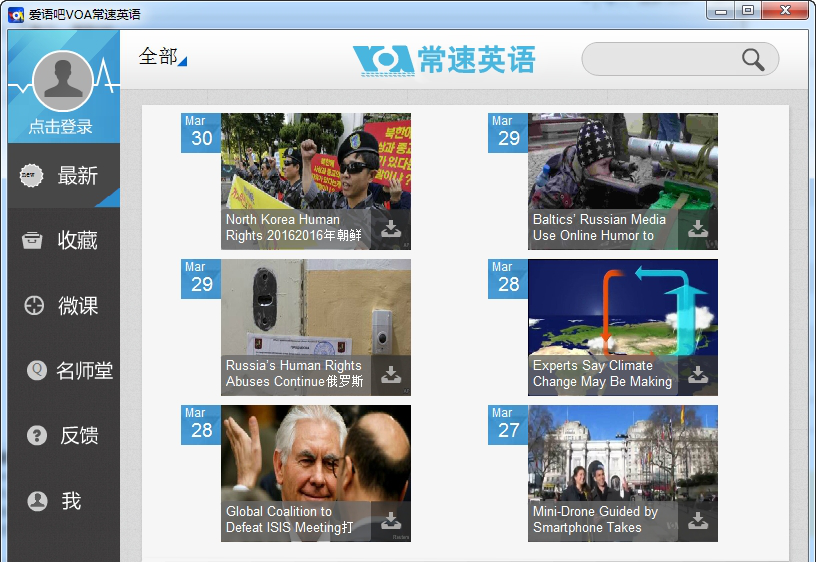Click the user avatar icon to log in

tap(63, 80)
